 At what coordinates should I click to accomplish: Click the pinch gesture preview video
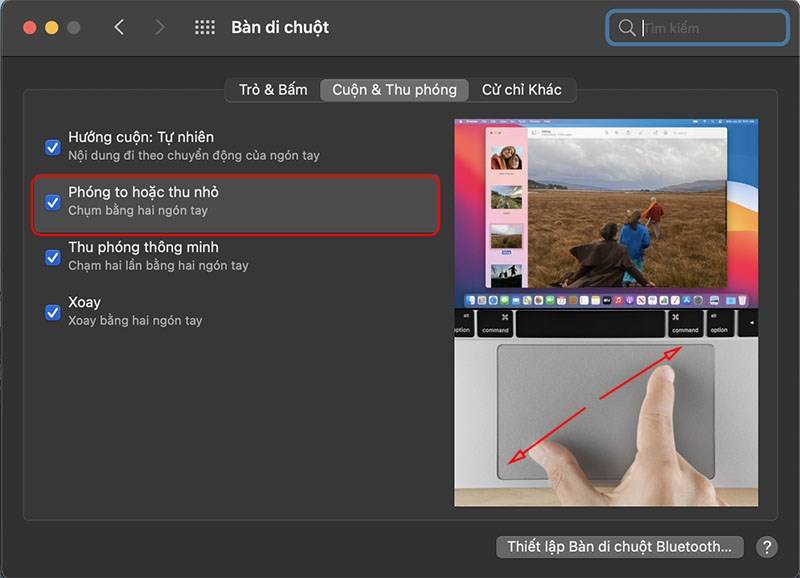pos(605,312)
